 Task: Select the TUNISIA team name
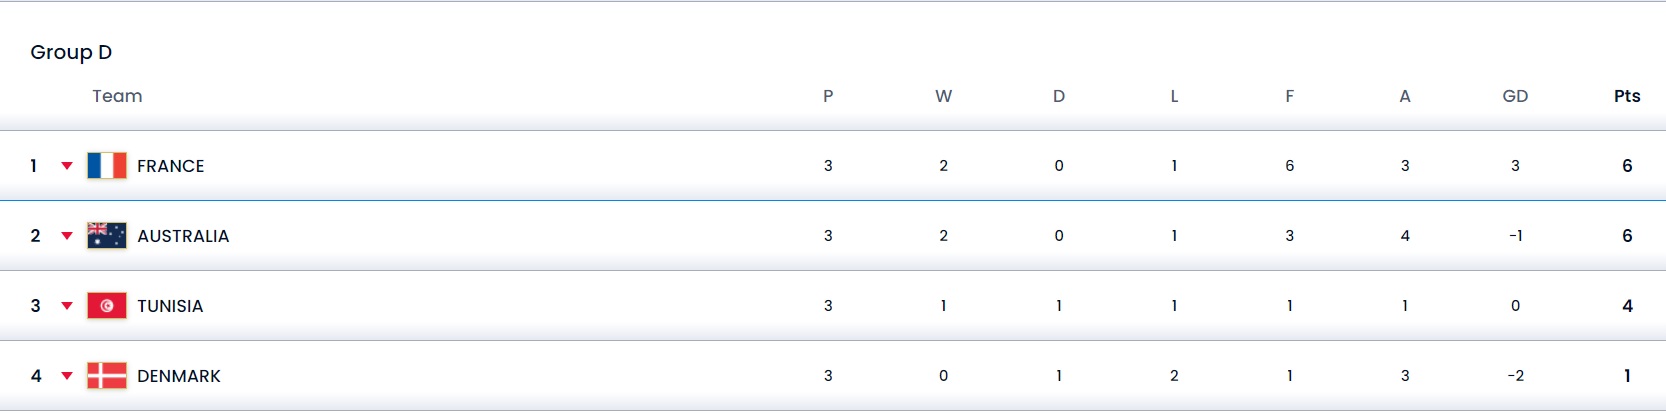click(x=170, y=306)
